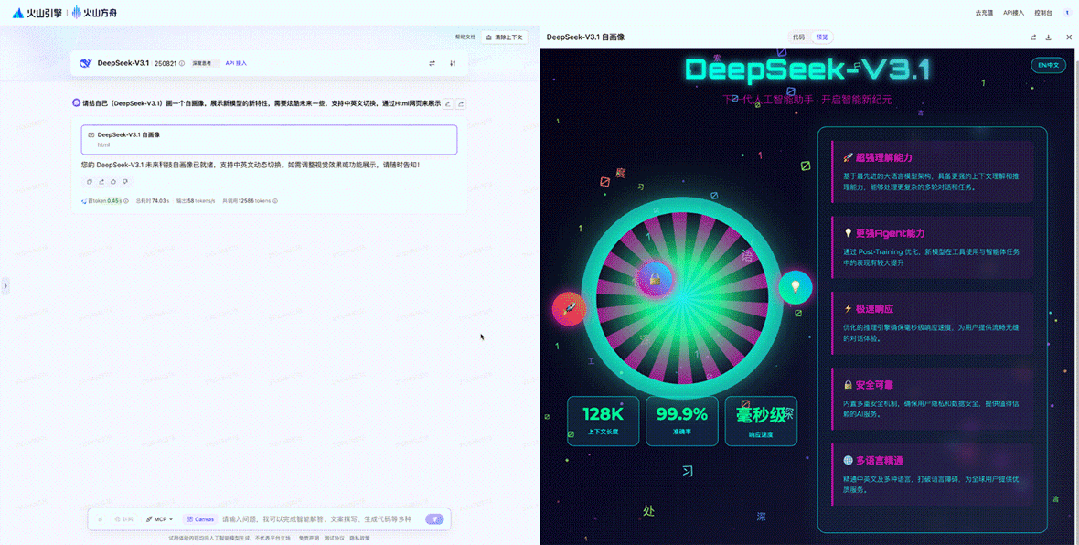Click the total time 74.03s statistic
The image size is (1079, 545).
tap(152, 201)
